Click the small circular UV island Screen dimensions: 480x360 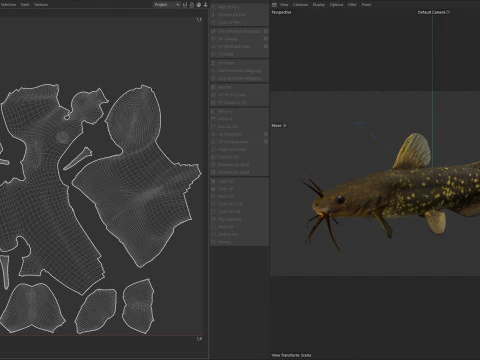coord(62,137)
